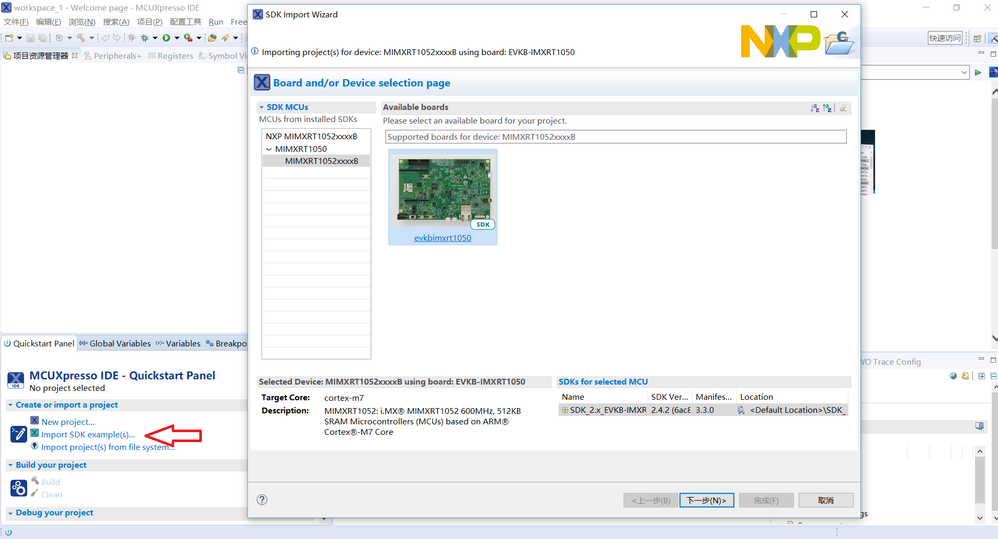Open the 编辑(E) menu
This screenshot has width=998, height=539.
(48, 22)
